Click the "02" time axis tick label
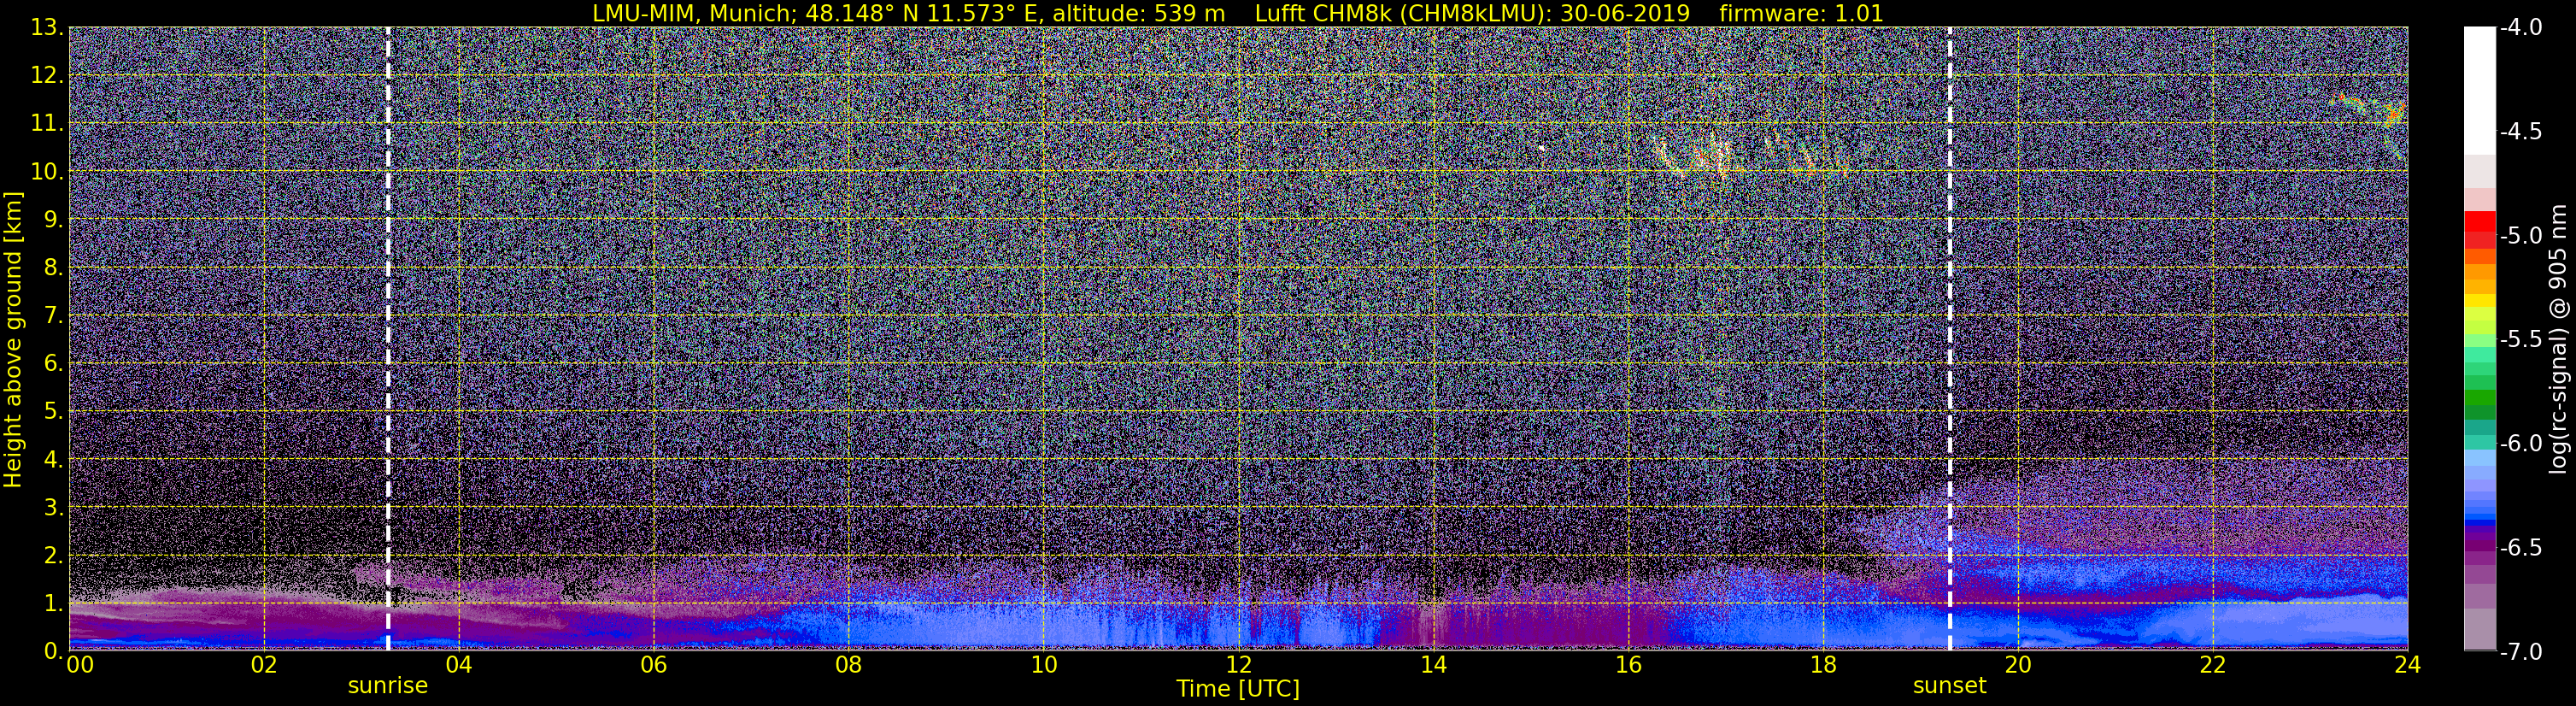Image resolution: width=2576 pixels, height=706 pixels. 263,665
